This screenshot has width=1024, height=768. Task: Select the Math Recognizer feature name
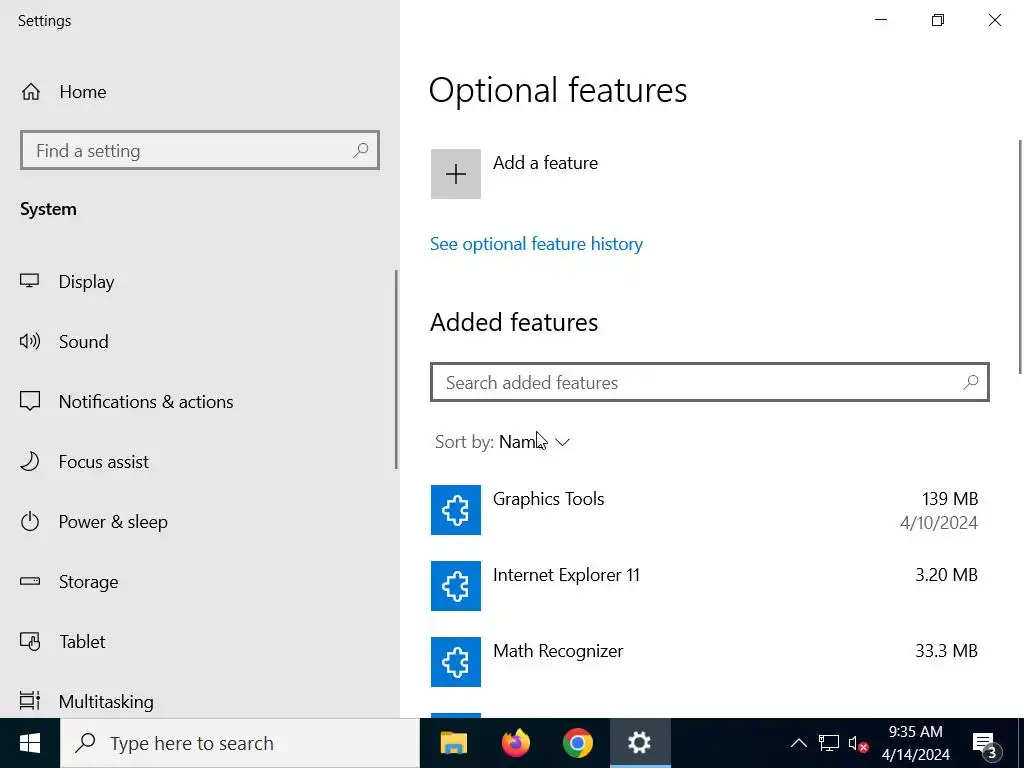[558, 651]
